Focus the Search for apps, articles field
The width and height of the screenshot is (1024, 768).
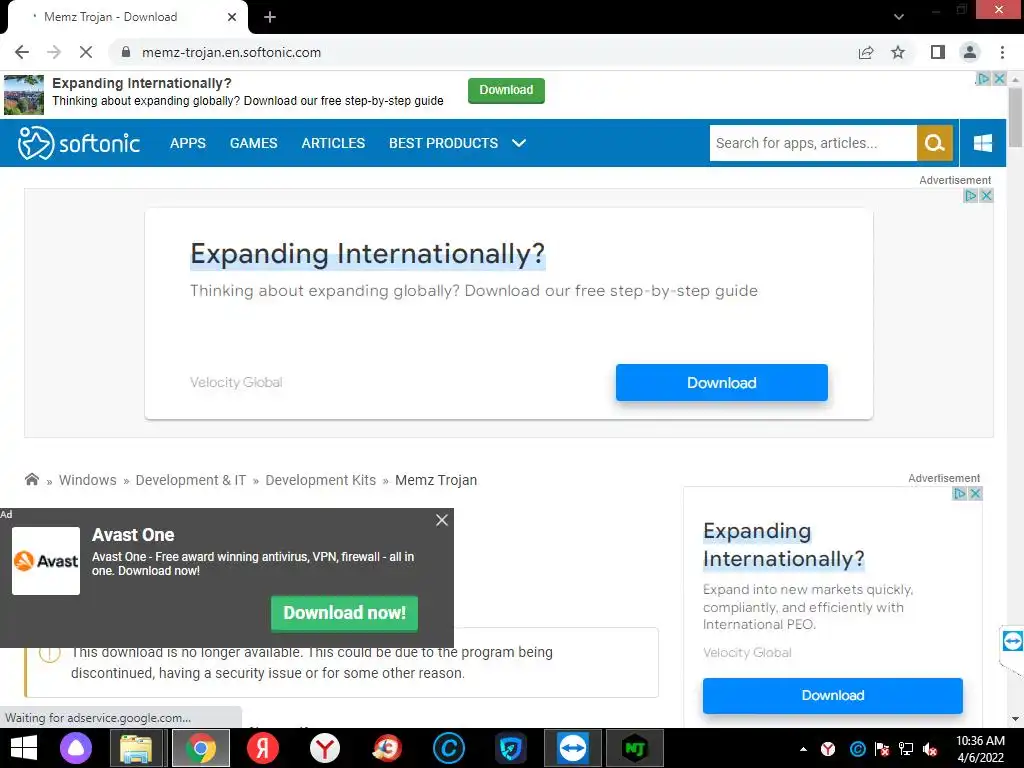[x=812, y=143]
